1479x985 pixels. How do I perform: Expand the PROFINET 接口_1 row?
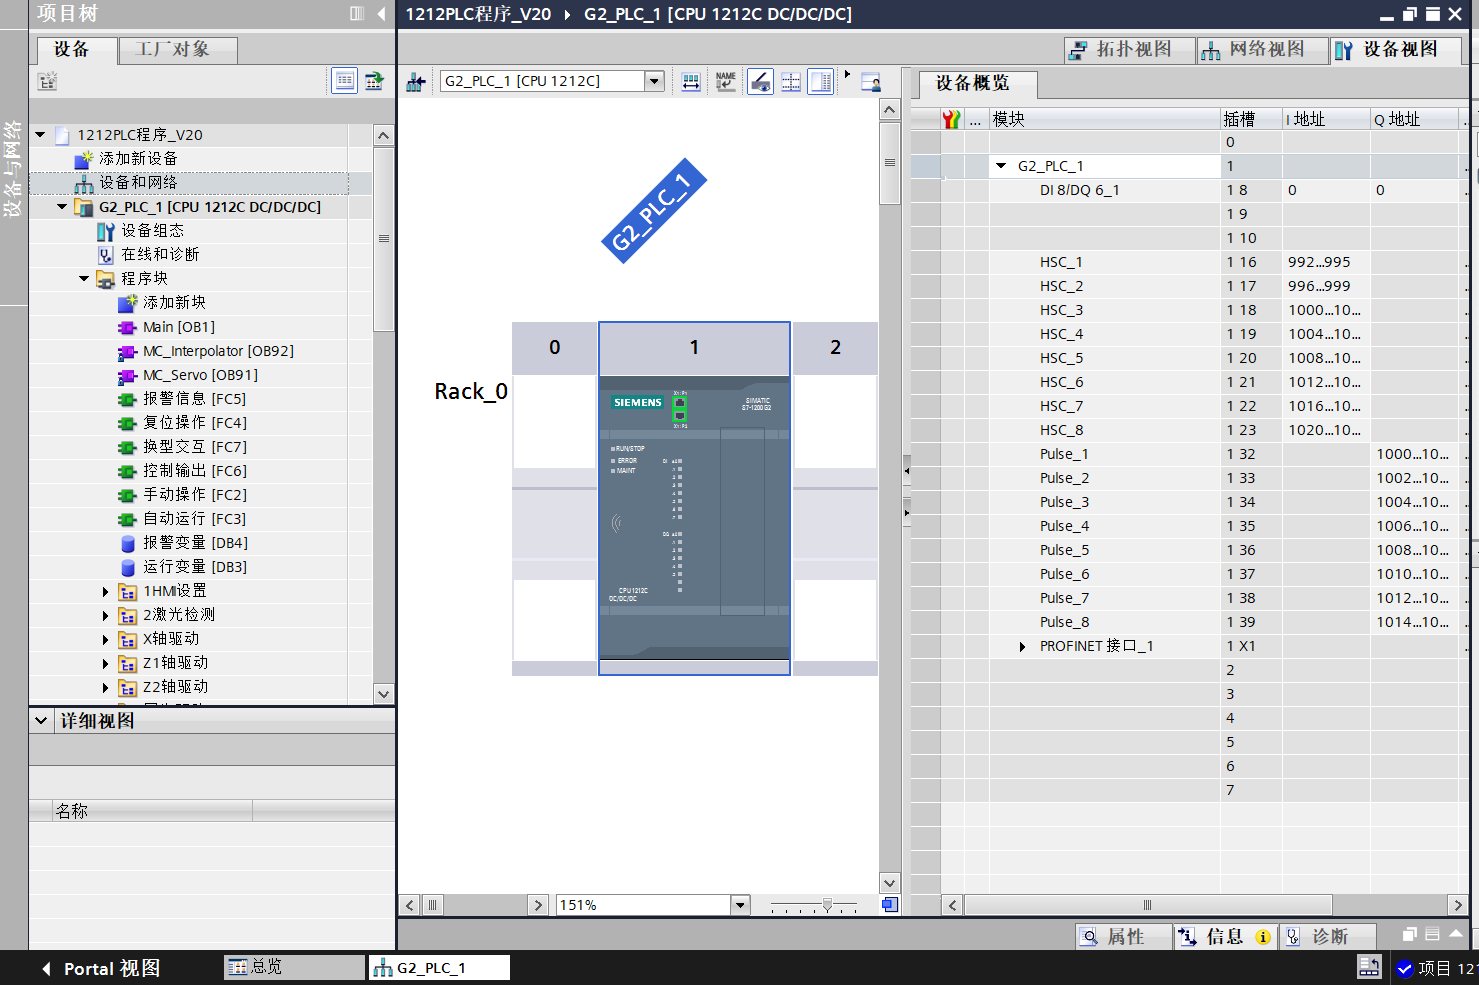tap(1022, 647)
